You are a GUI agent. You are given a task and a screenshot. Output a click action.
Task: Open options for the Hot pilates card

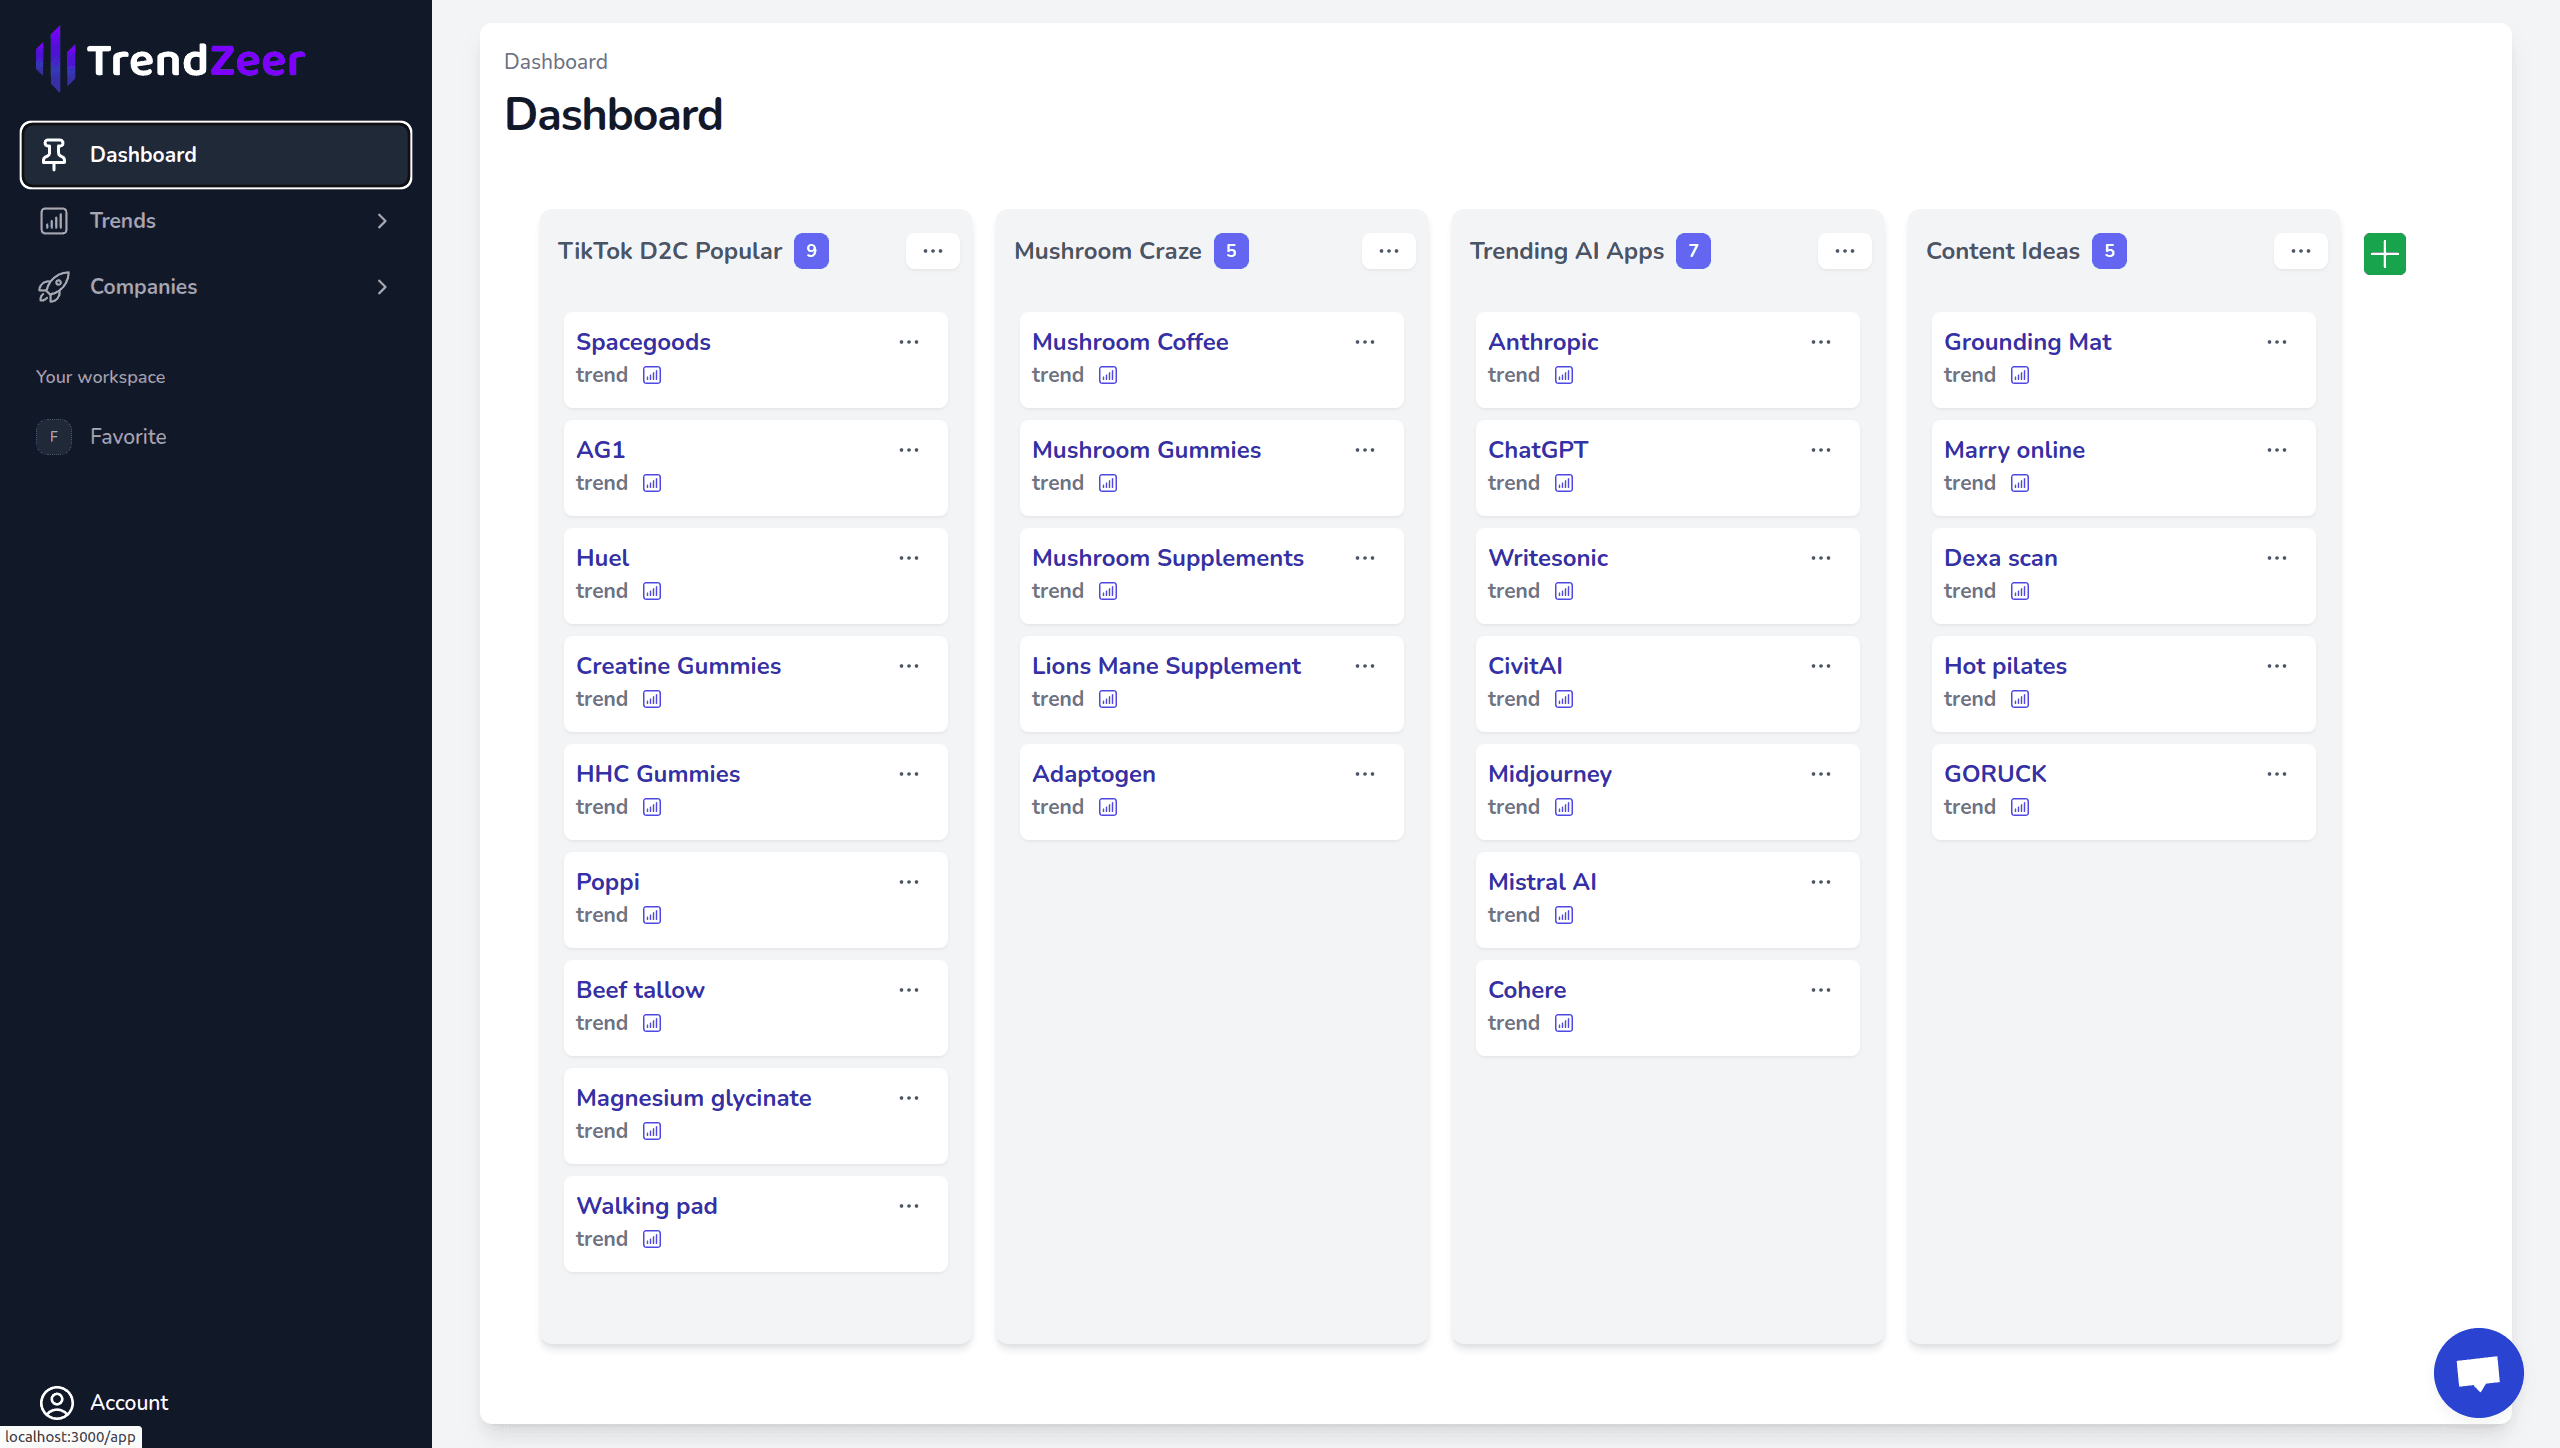(2276, 666)
